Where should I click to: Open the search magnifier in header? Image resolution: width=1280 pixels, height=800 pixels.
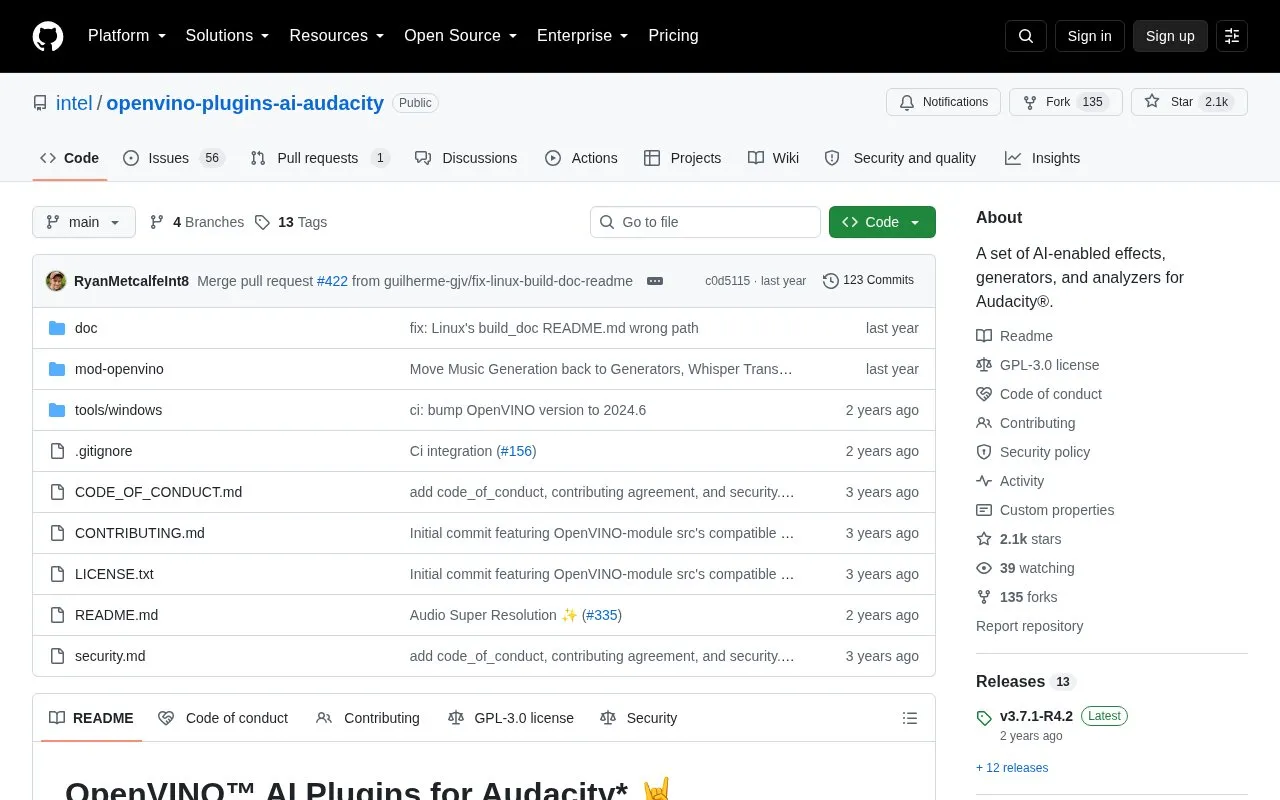point(1026,36)
